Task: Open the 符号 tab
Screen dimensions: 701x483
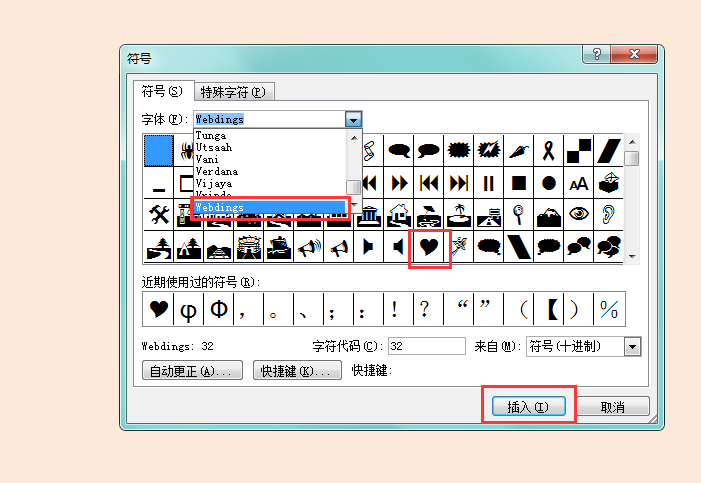Action: pos(163,91)
